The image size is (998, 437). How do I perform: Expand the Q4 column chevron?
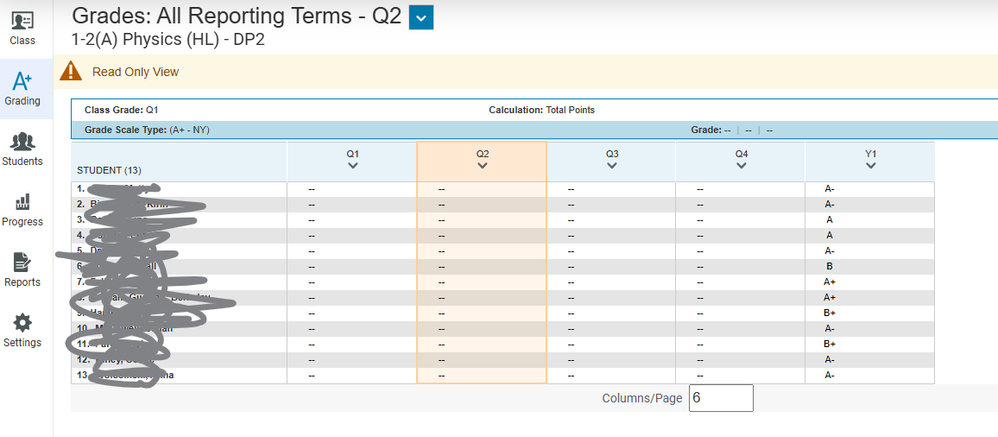click(741, 166)
